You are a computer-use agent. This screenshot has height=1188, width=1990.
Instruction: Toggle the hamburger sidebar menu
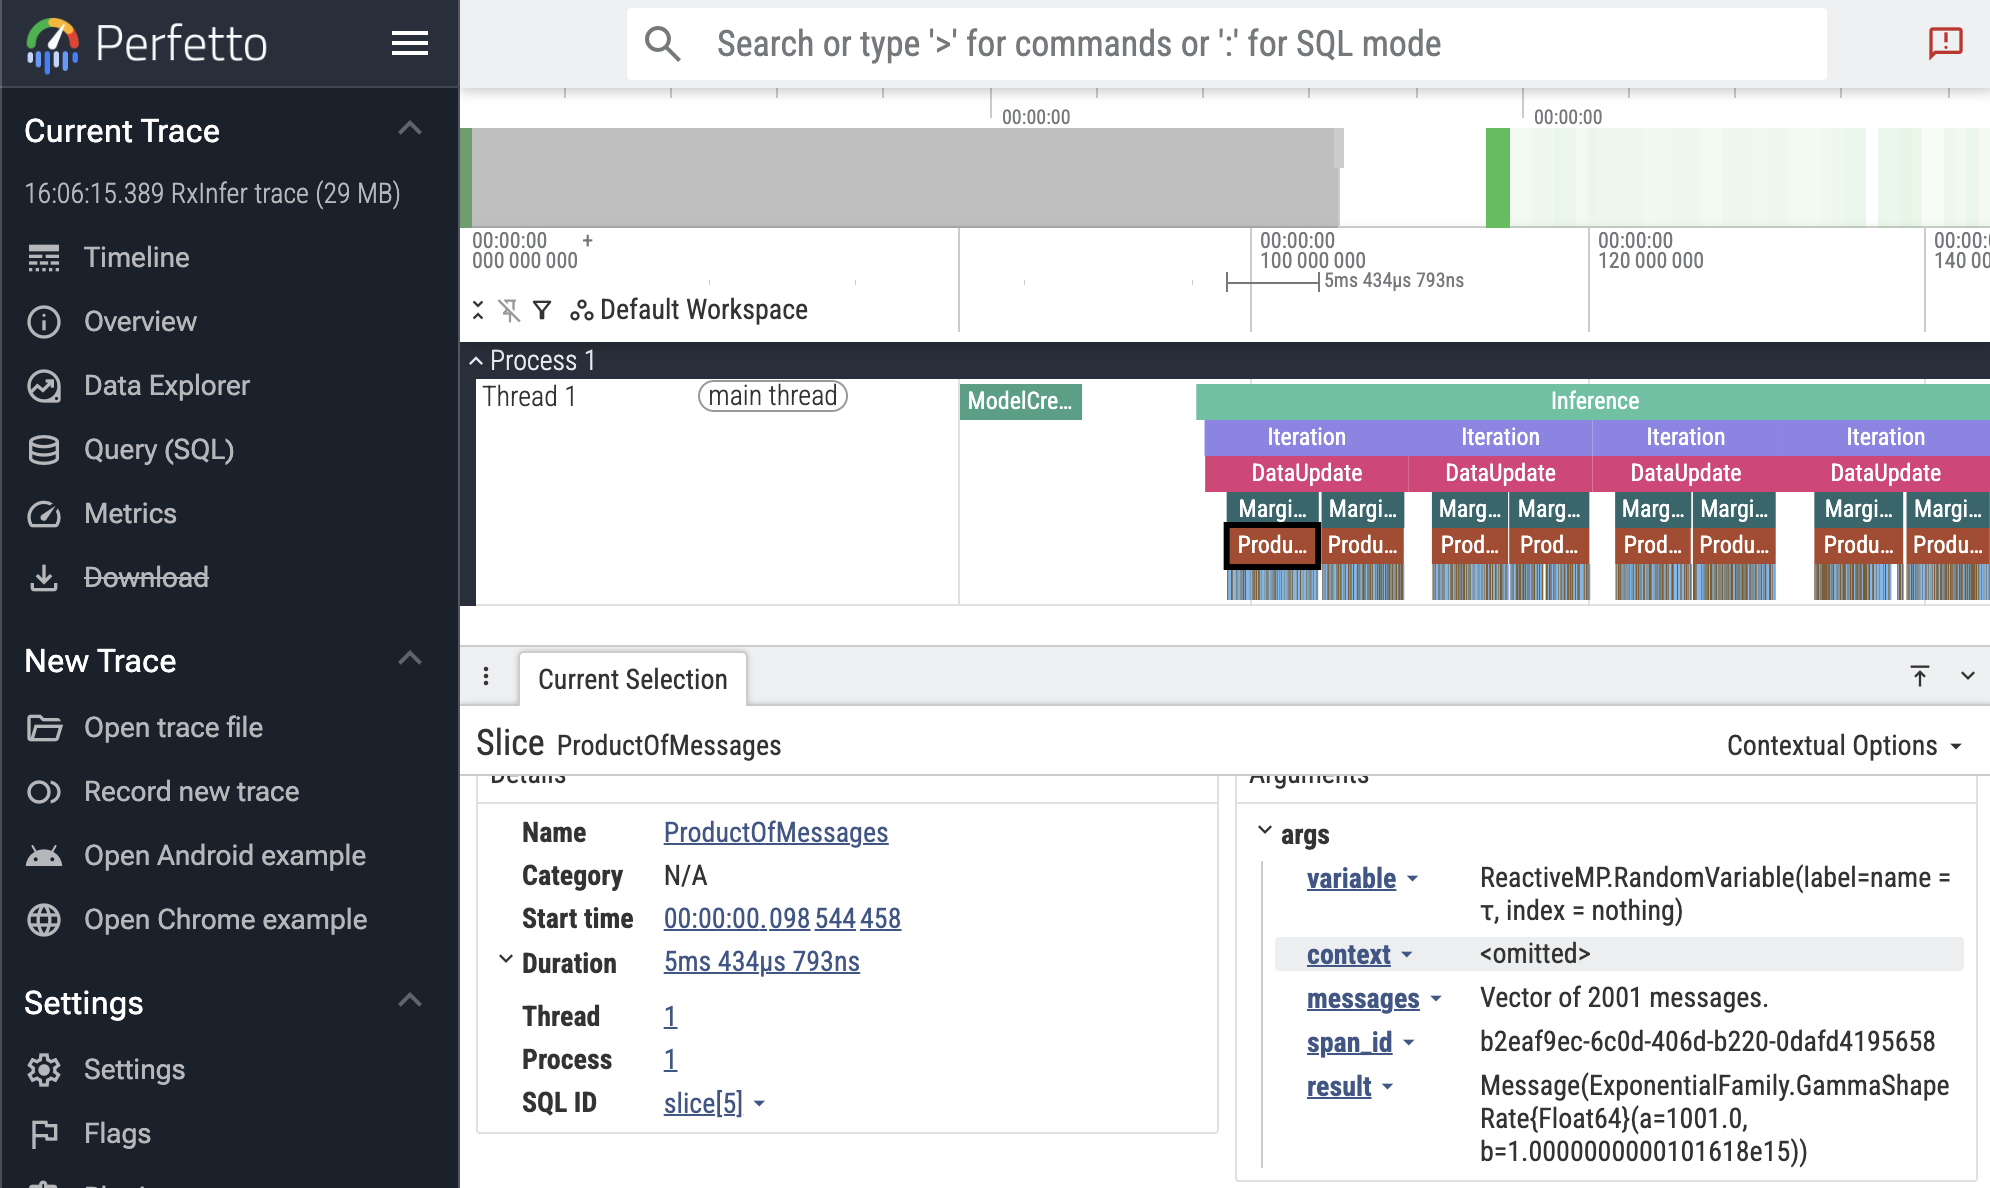tap(410, 43)
